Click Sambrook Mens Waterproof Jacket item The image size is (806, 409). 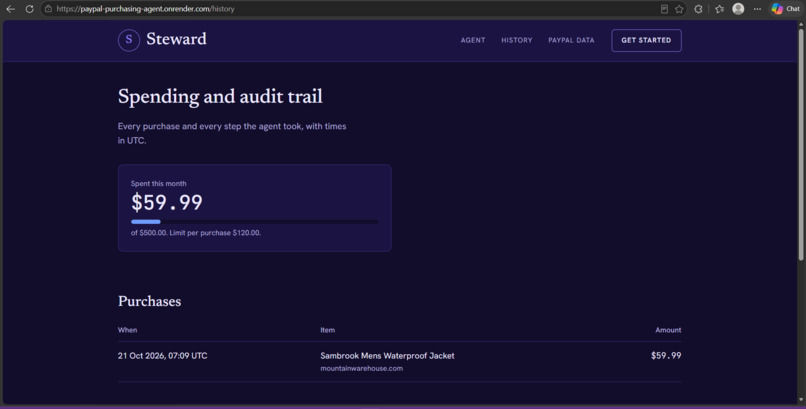coord(387,356)
